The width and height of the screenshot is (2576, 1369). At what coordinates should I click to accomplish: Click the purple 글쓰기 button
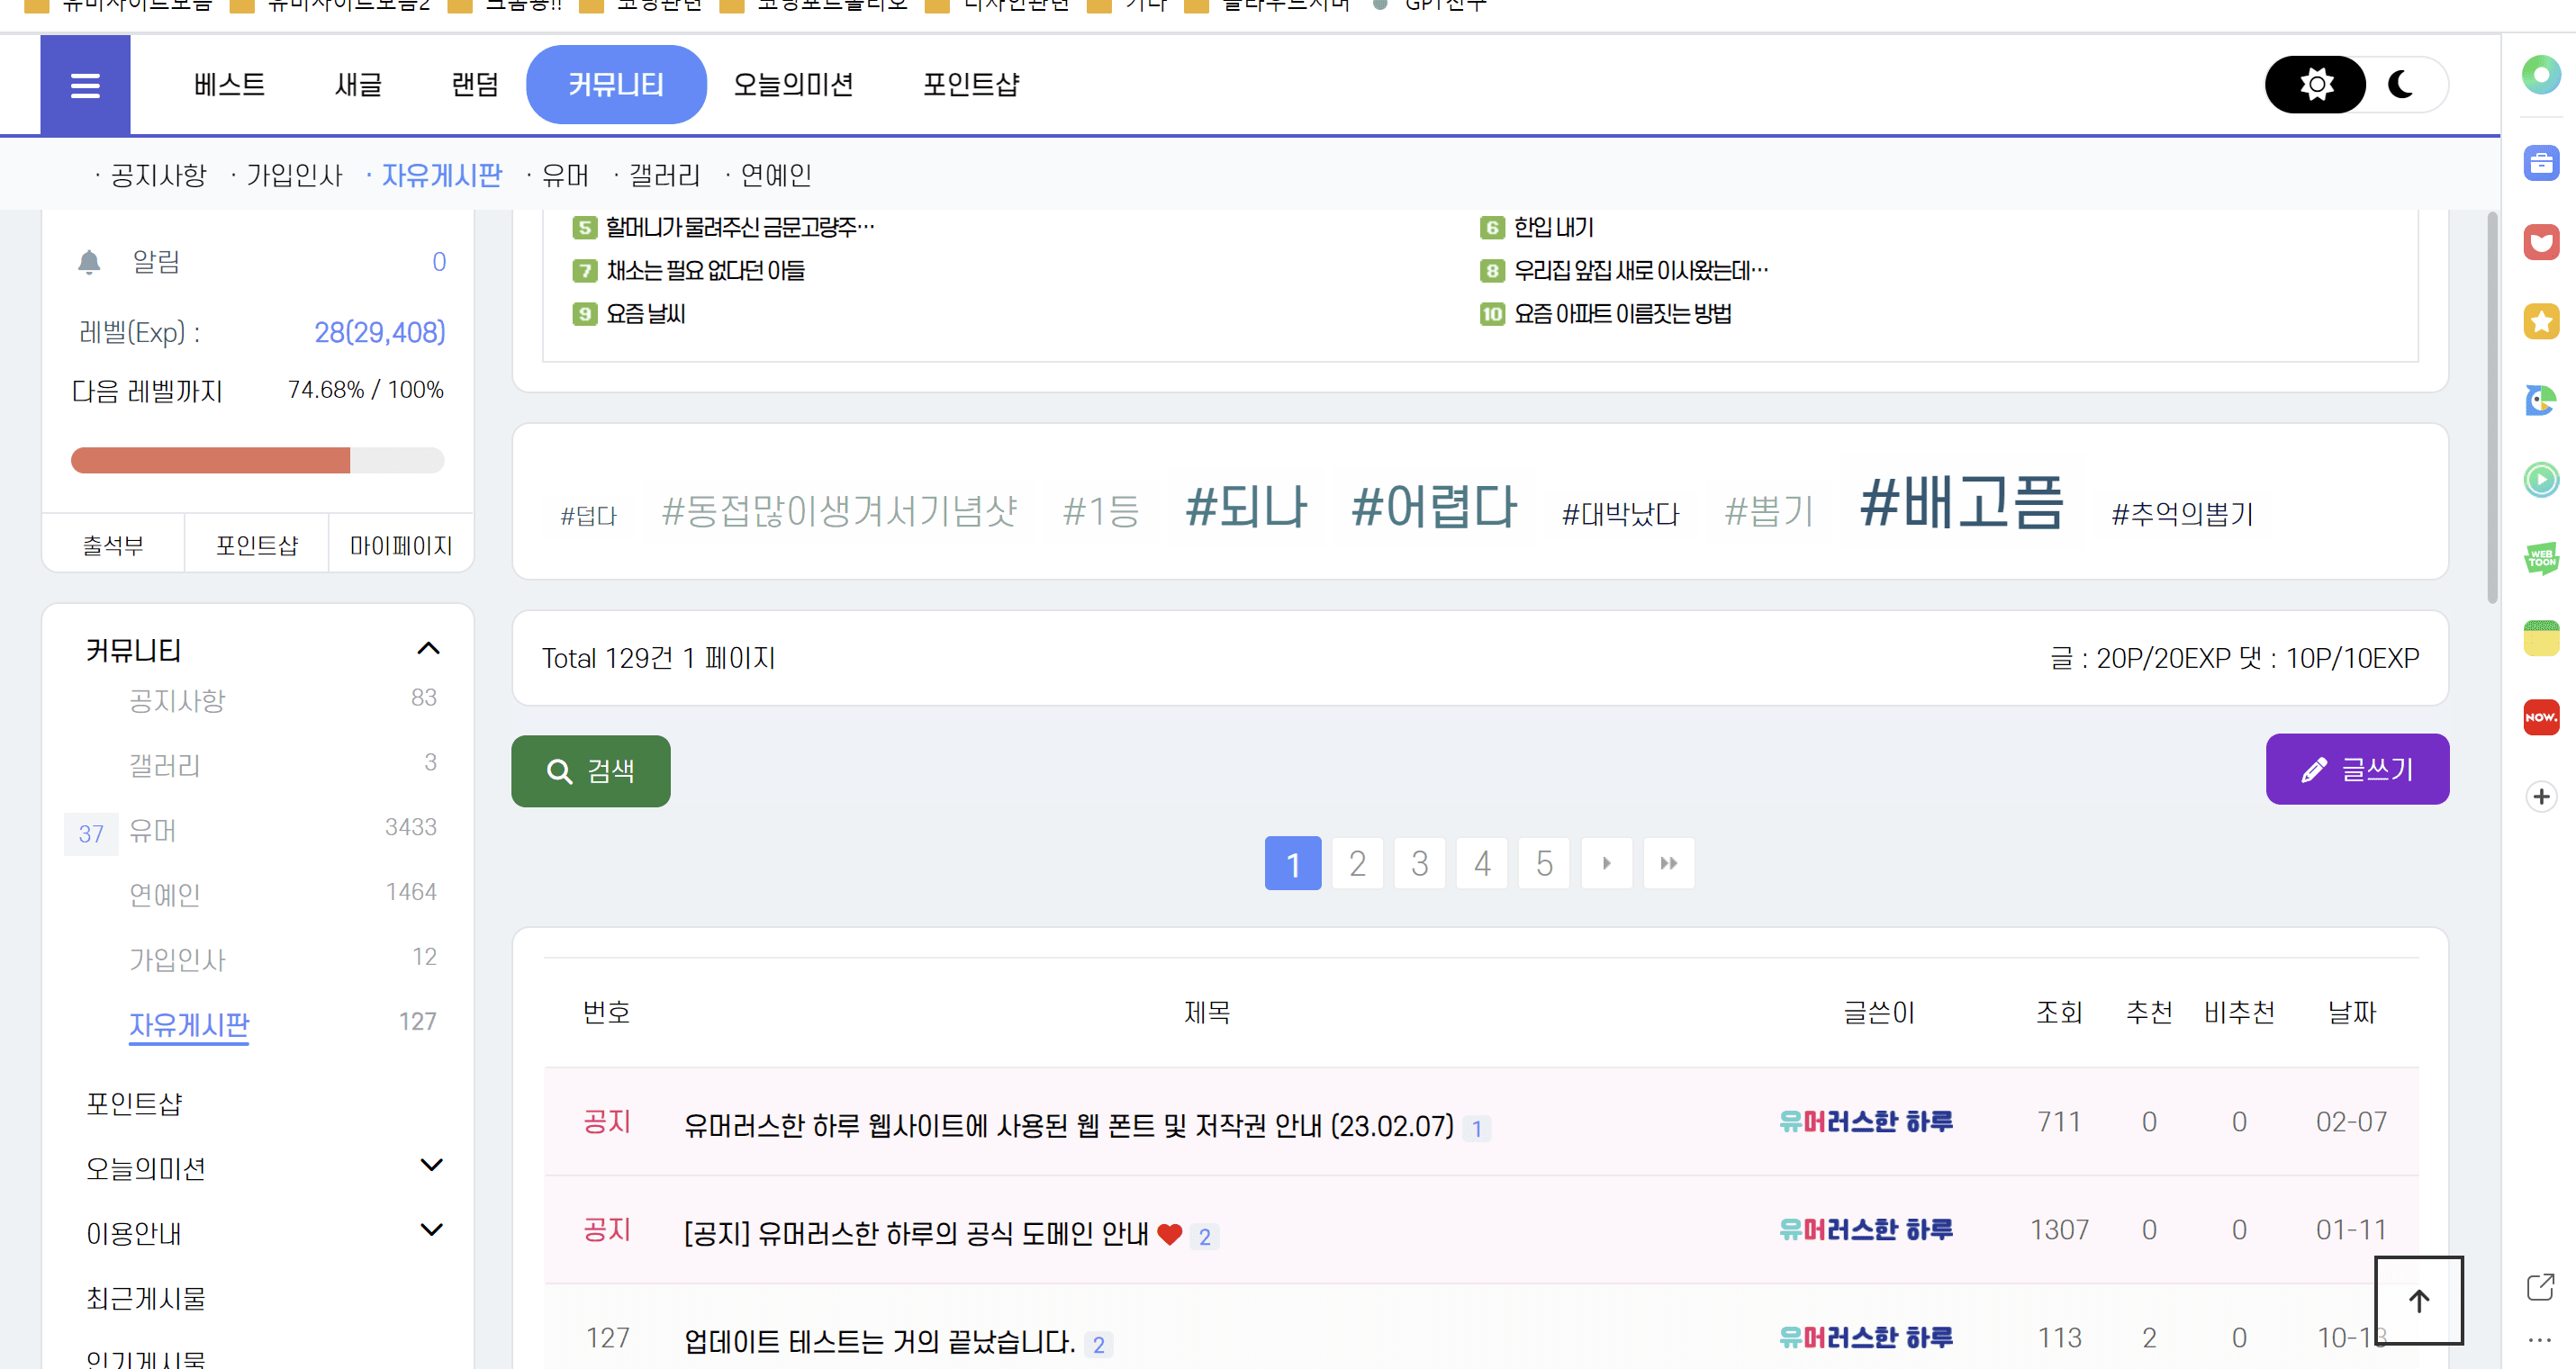(2356, 769)
